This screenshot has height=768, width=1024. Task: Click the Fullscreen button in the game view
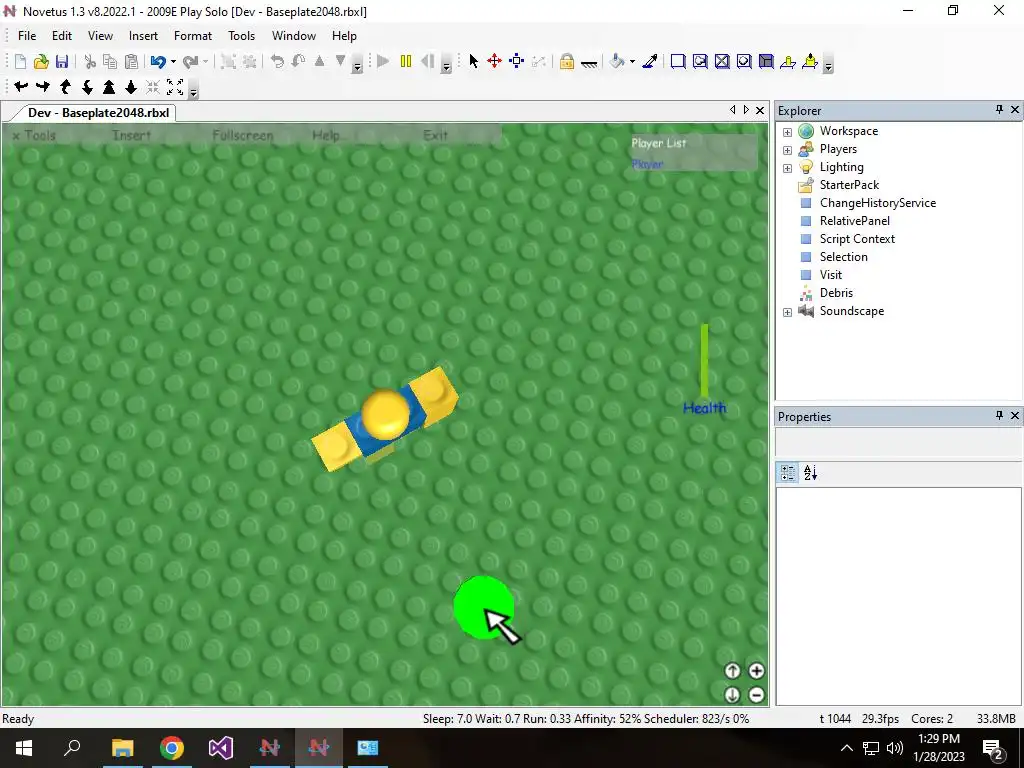242,135
